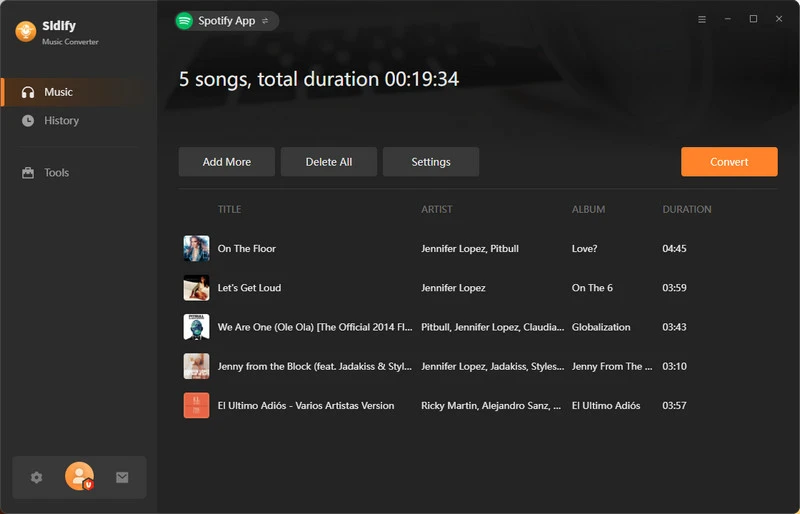Click the Sidify logo icon
This screenshot has height=514, width=800.
click(26, 32)
